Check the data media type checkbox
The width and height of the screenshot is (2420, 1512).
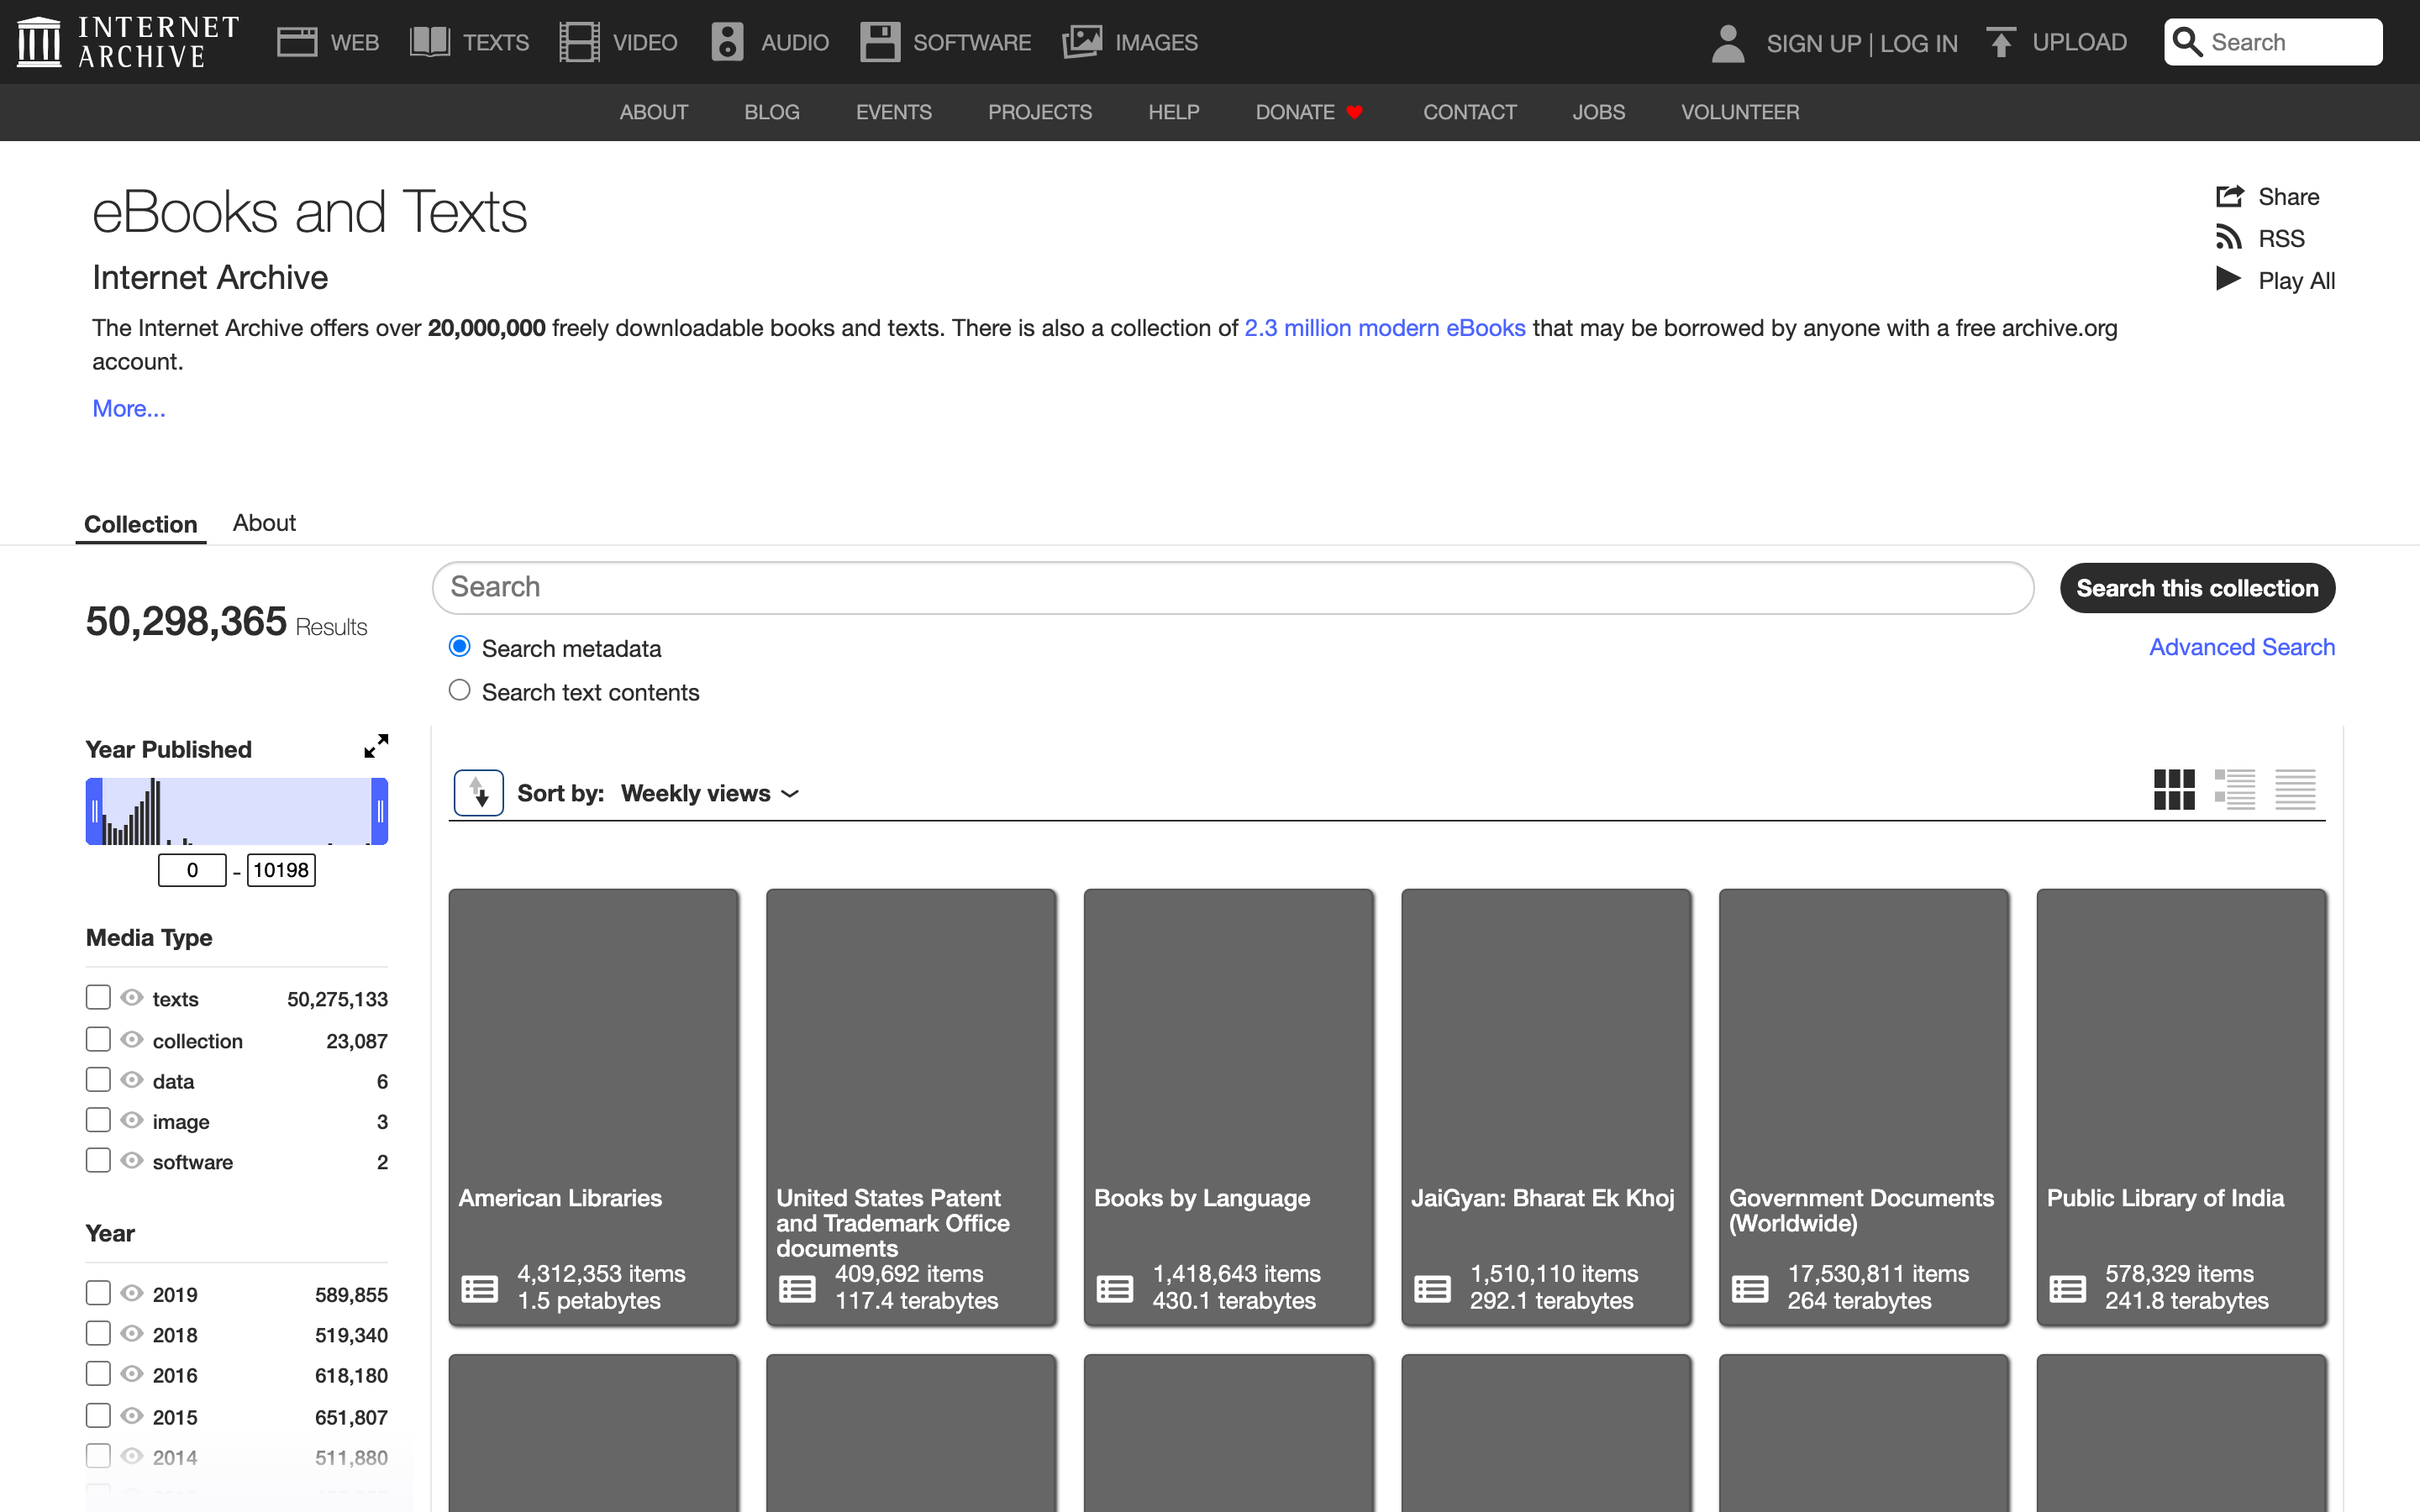[x=98, y=1080]
